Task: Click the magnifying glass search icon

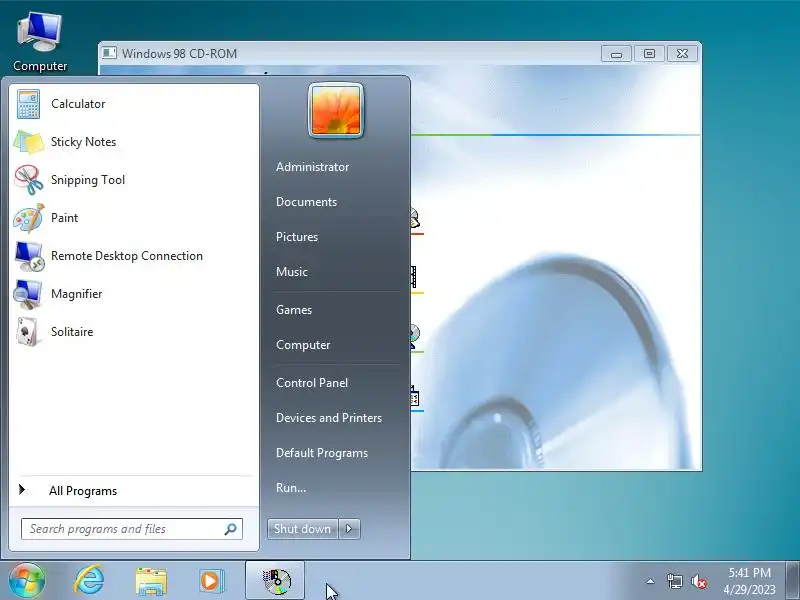Action: click(x=231, y=529)
